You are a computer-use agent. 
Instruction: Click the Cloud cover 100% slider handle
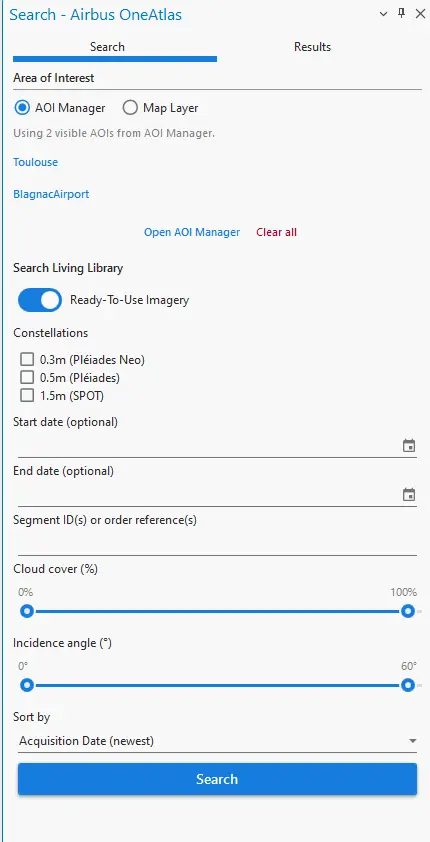coord(408,611)
